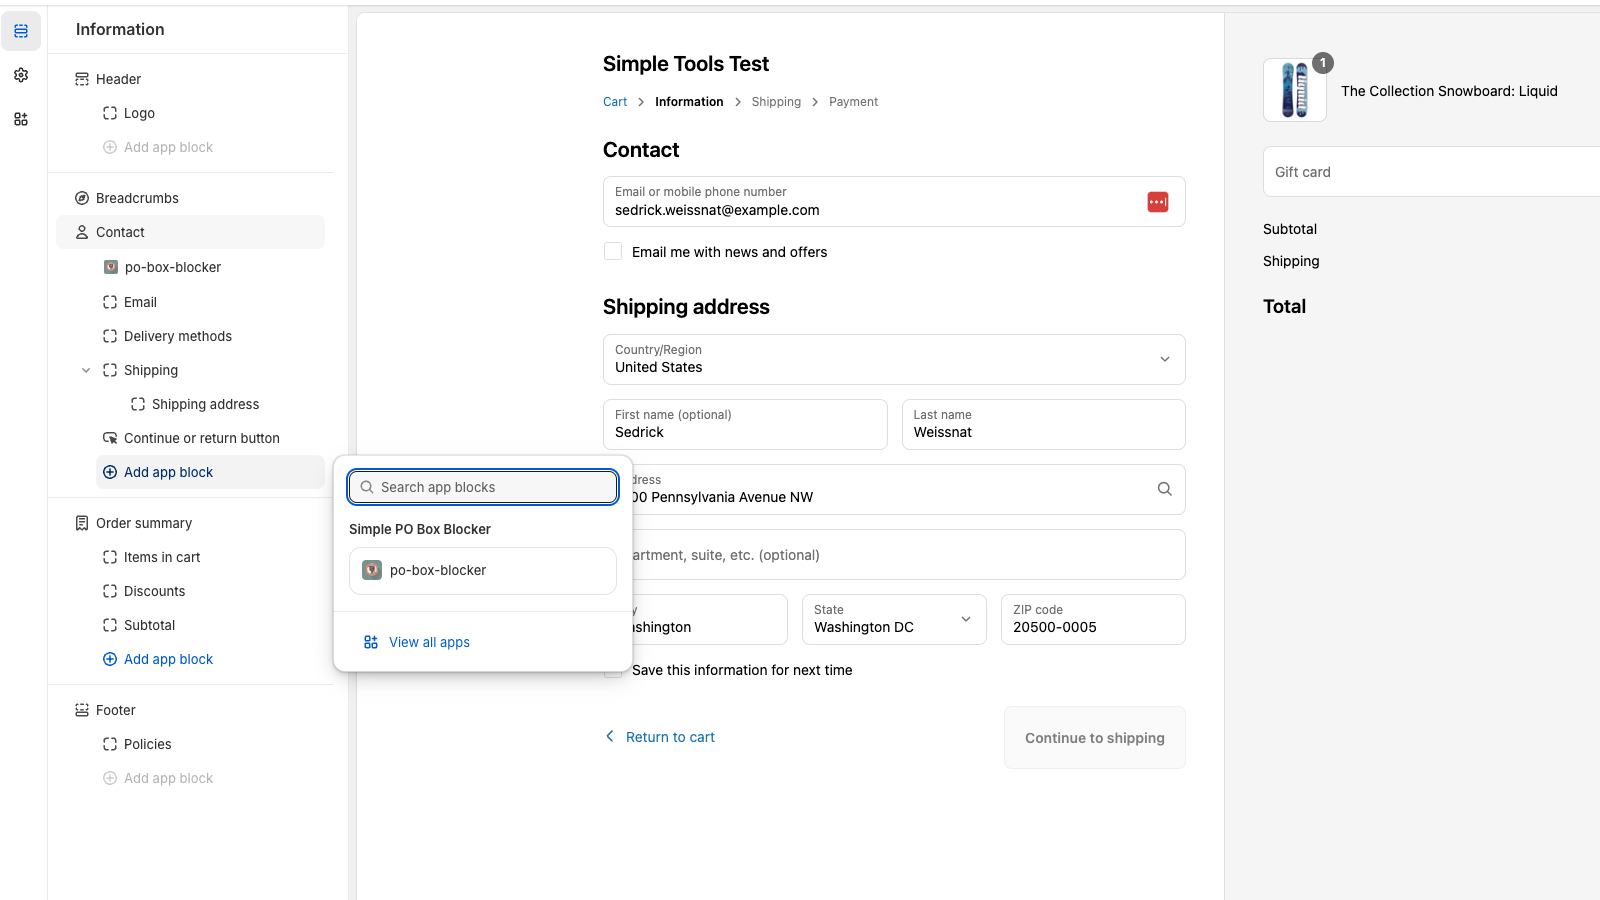
Task: Open the View all apps link
Action: (x=429, y=642)
